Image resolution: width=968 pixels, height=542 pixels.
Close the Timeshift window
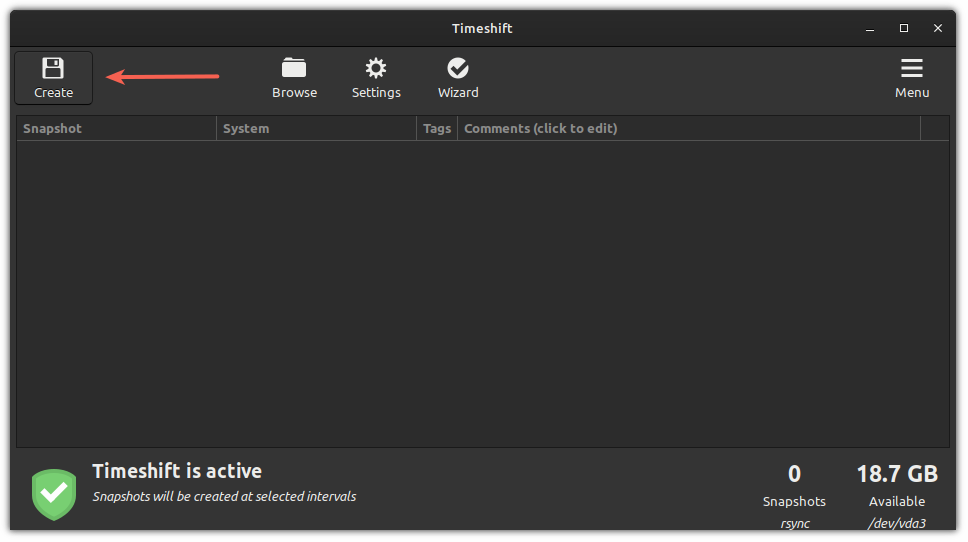[x=938, y=28]
